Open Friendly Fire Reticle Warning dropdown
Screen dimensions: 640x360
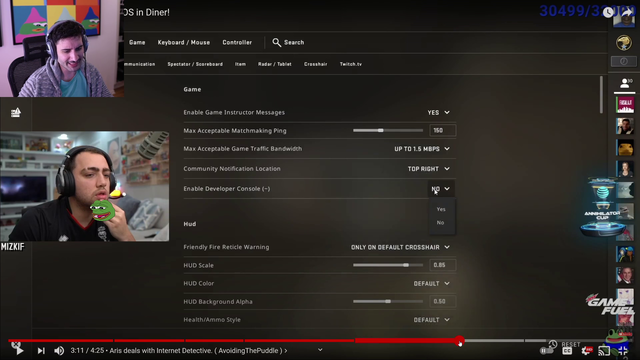(400, 247)
